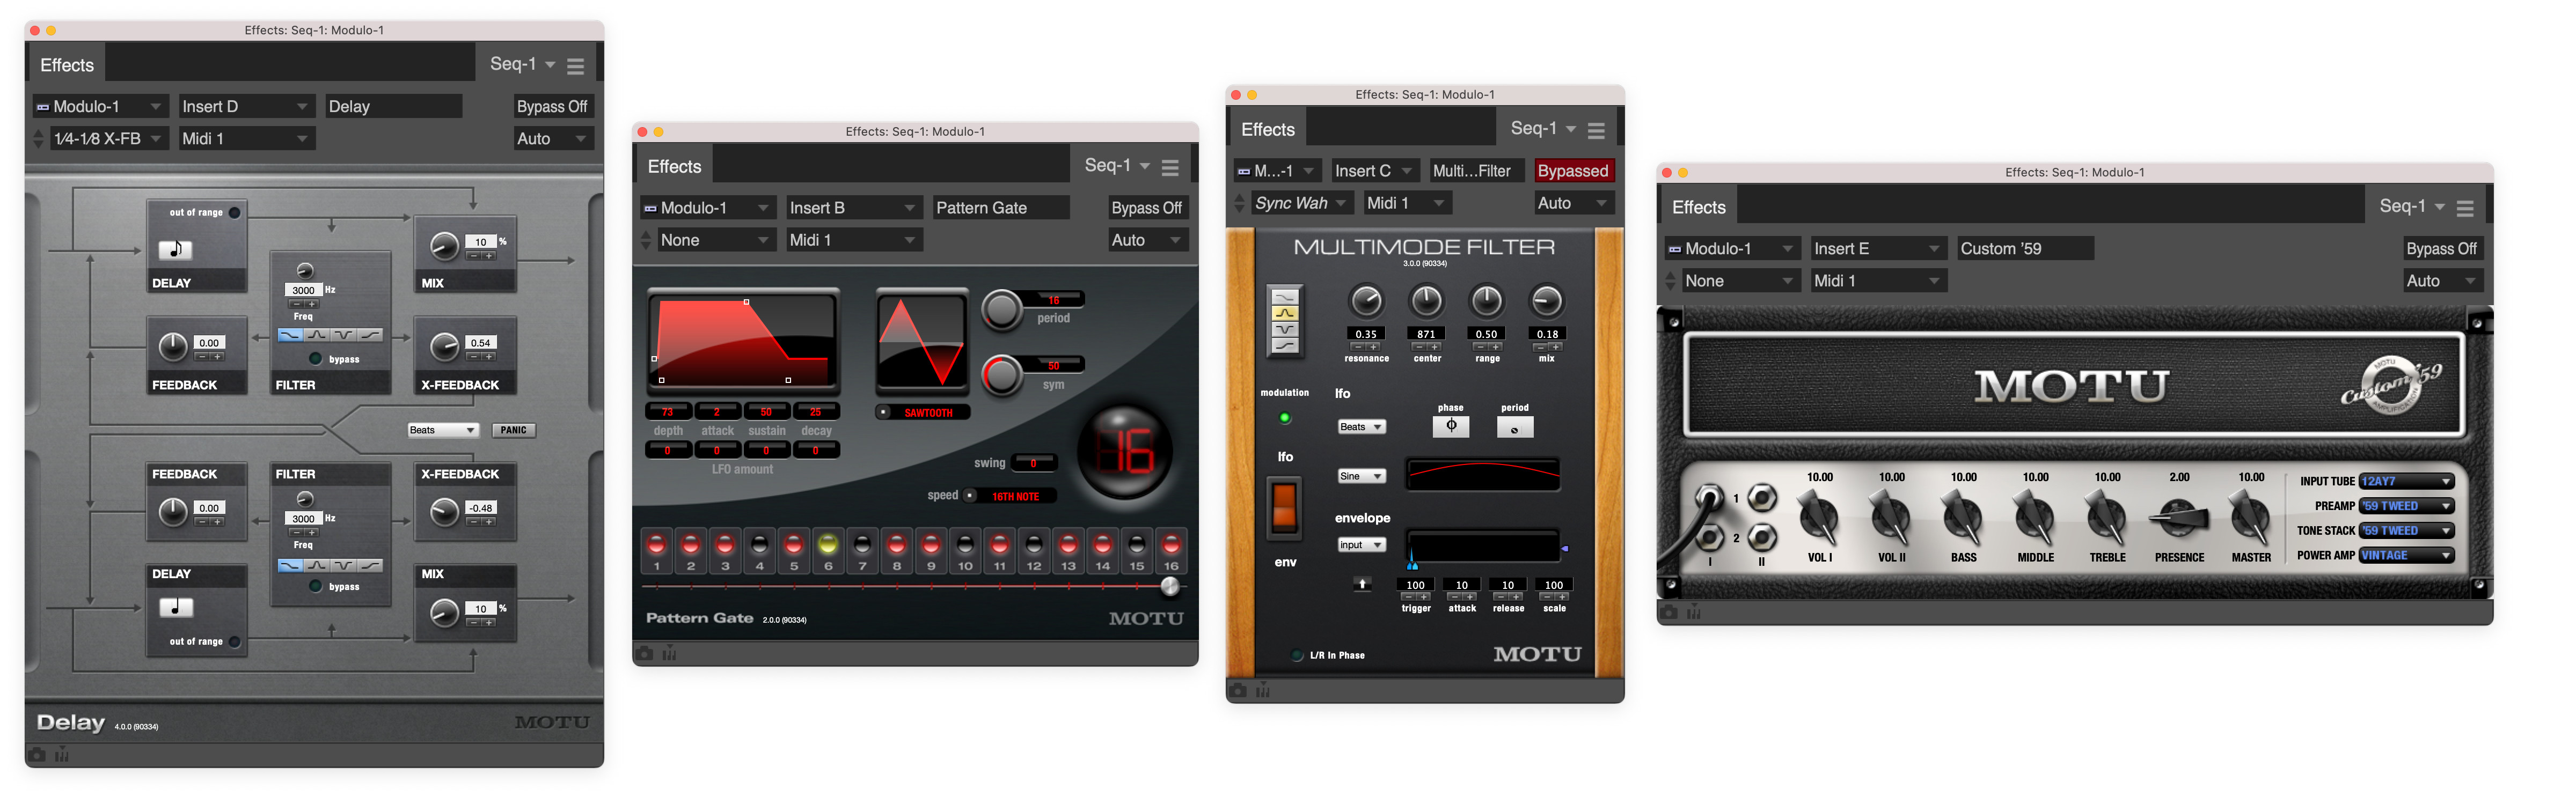Click the SAWTOOTH waveform selector
The height and width of the screenshot is (797, 2576).
[922, 412]
